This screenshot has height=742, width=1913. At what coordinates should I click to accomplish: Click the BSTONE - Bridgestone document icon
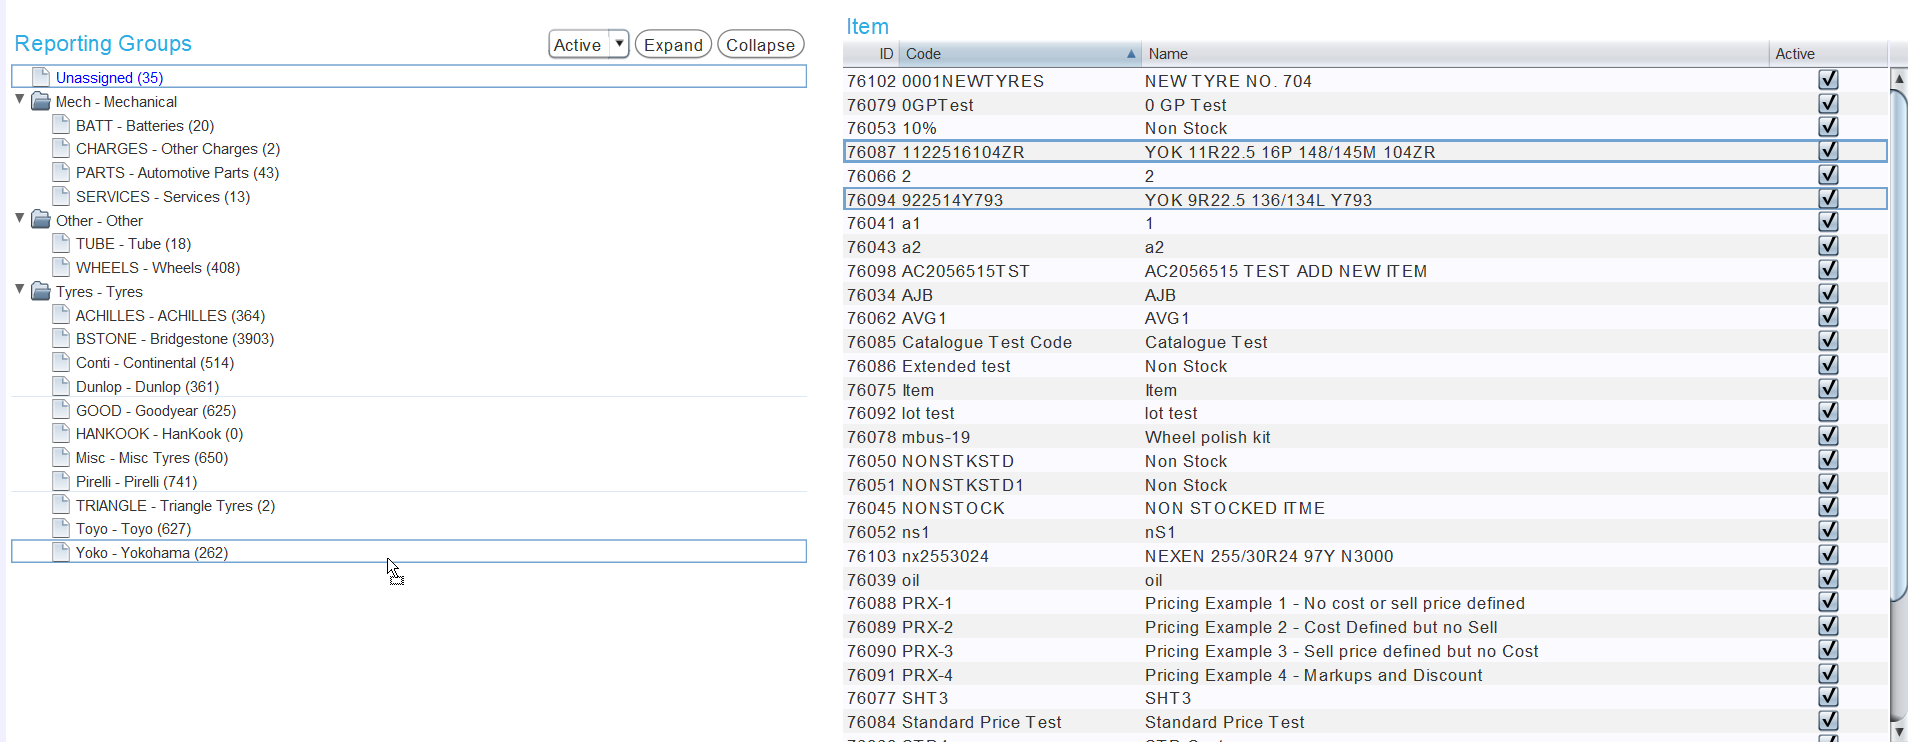tap(61, 338)
